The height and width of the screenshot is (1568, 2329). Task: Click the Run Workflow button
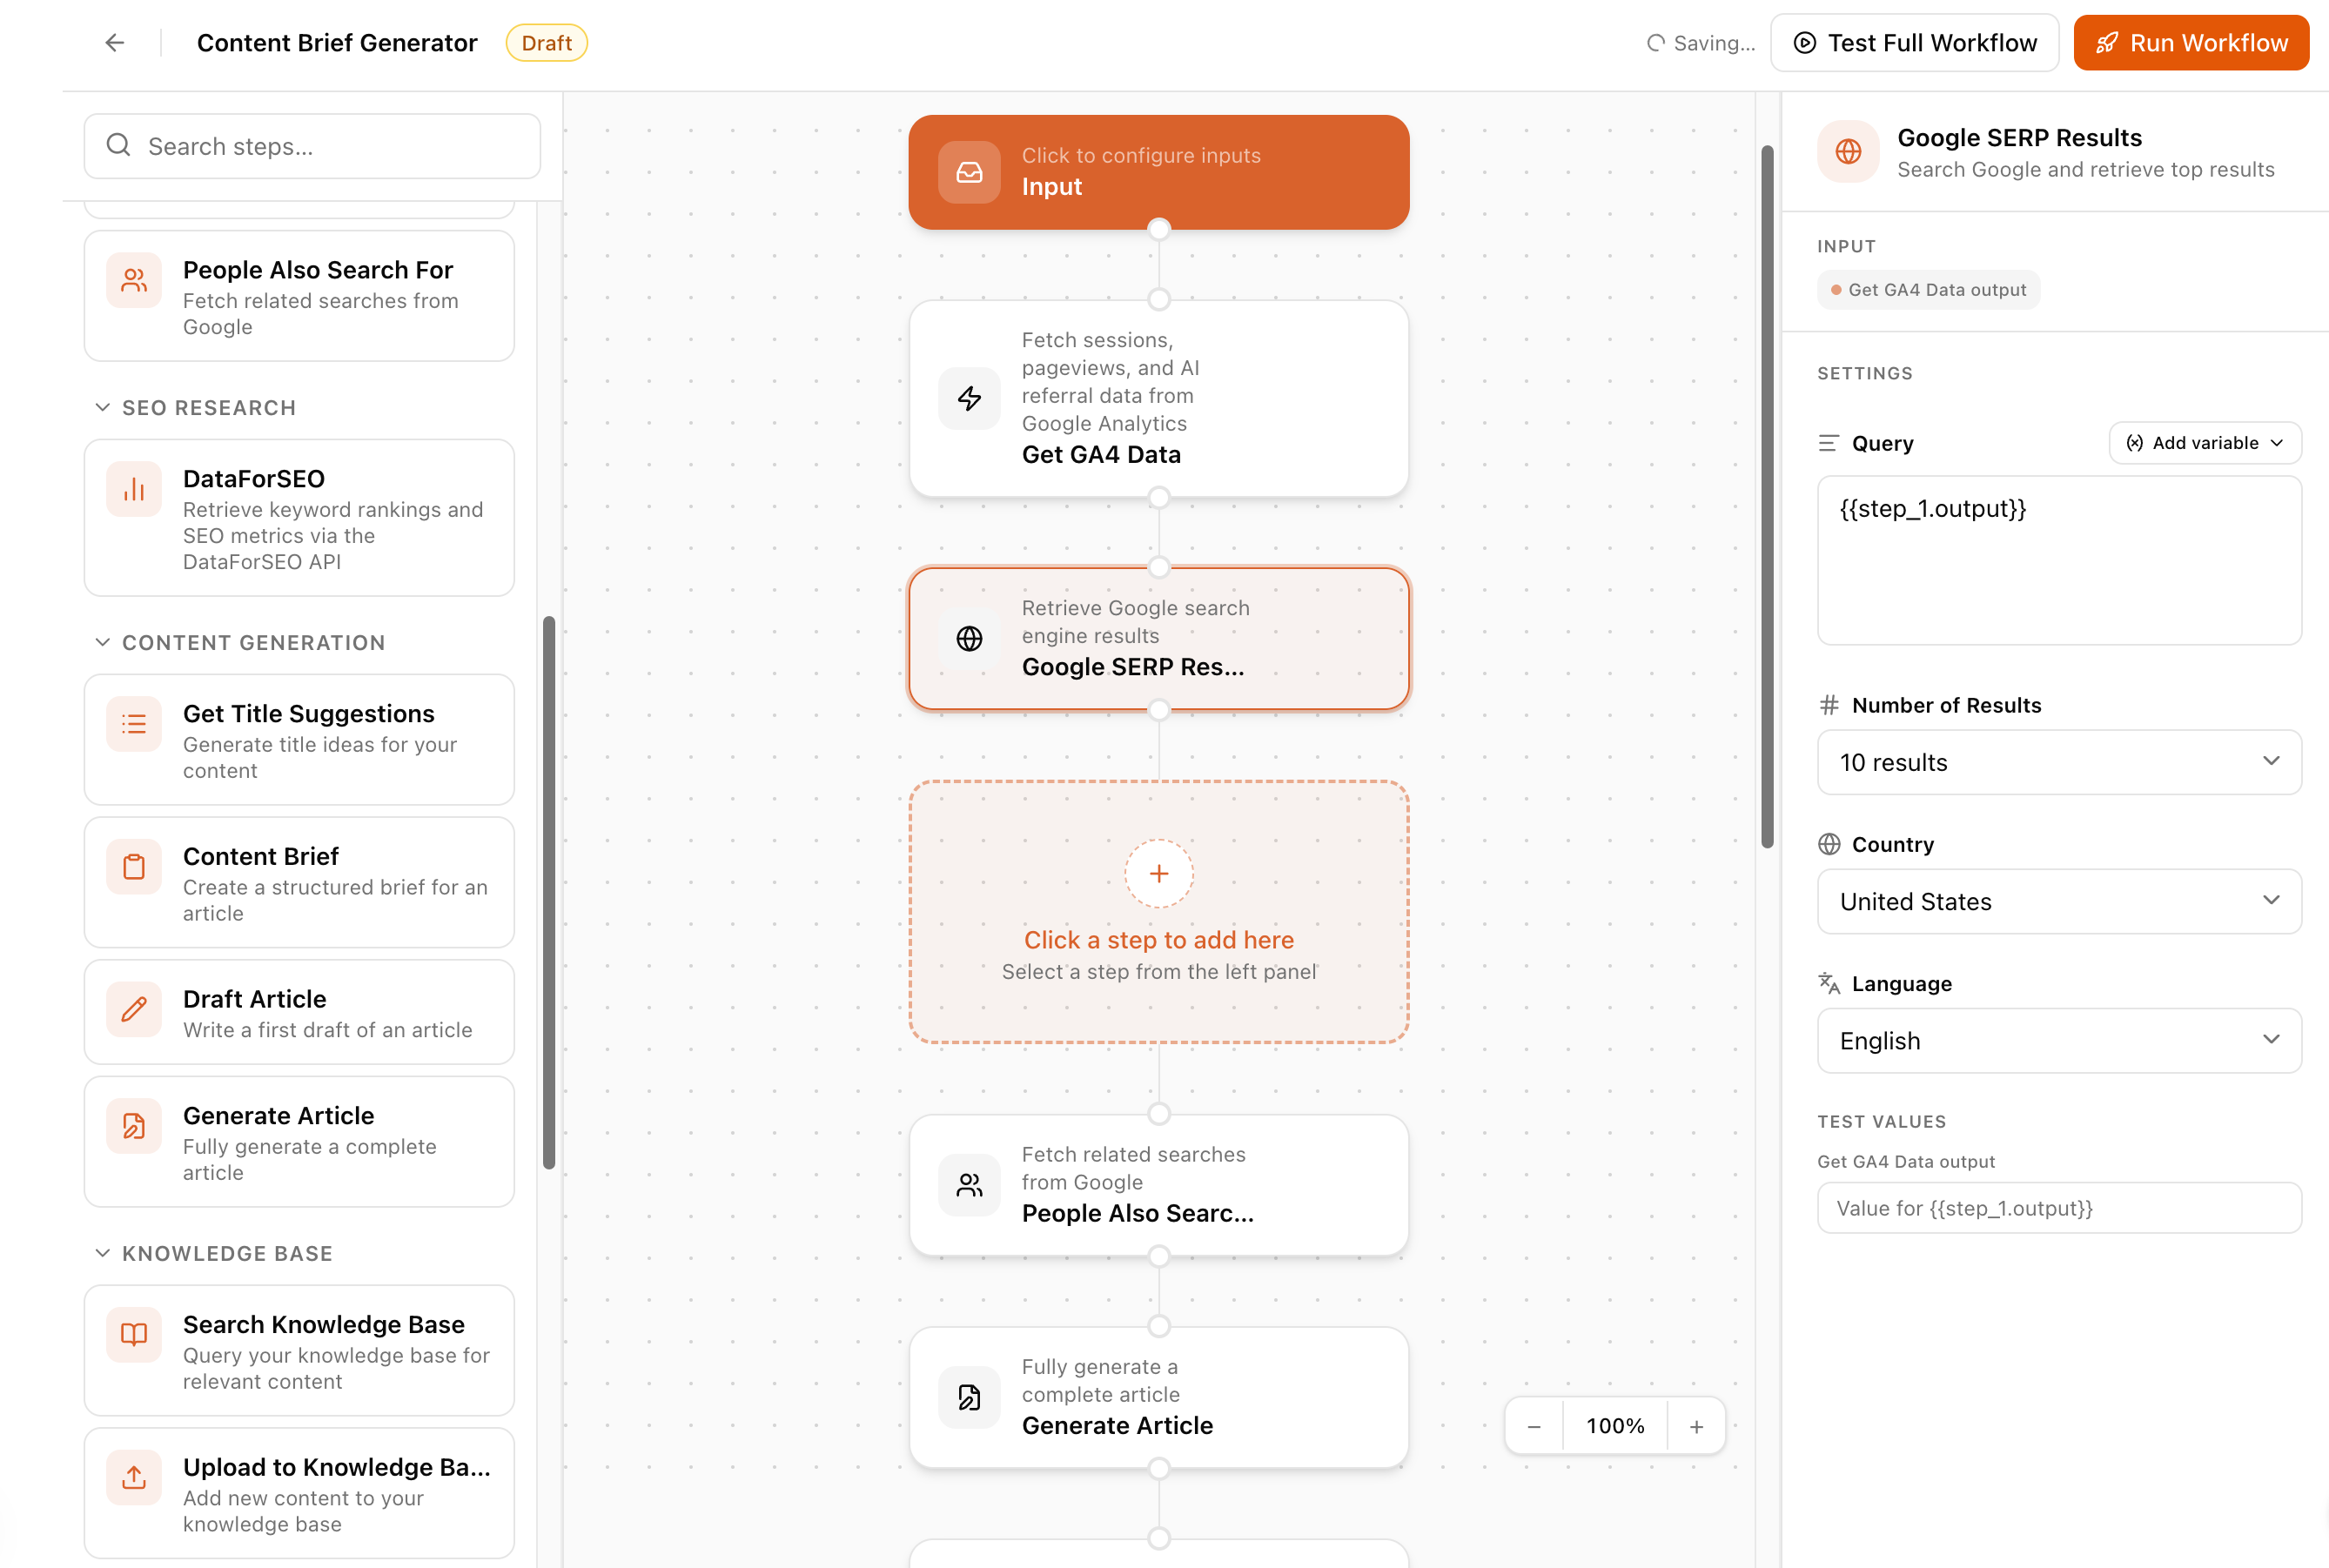[2190, 42]
